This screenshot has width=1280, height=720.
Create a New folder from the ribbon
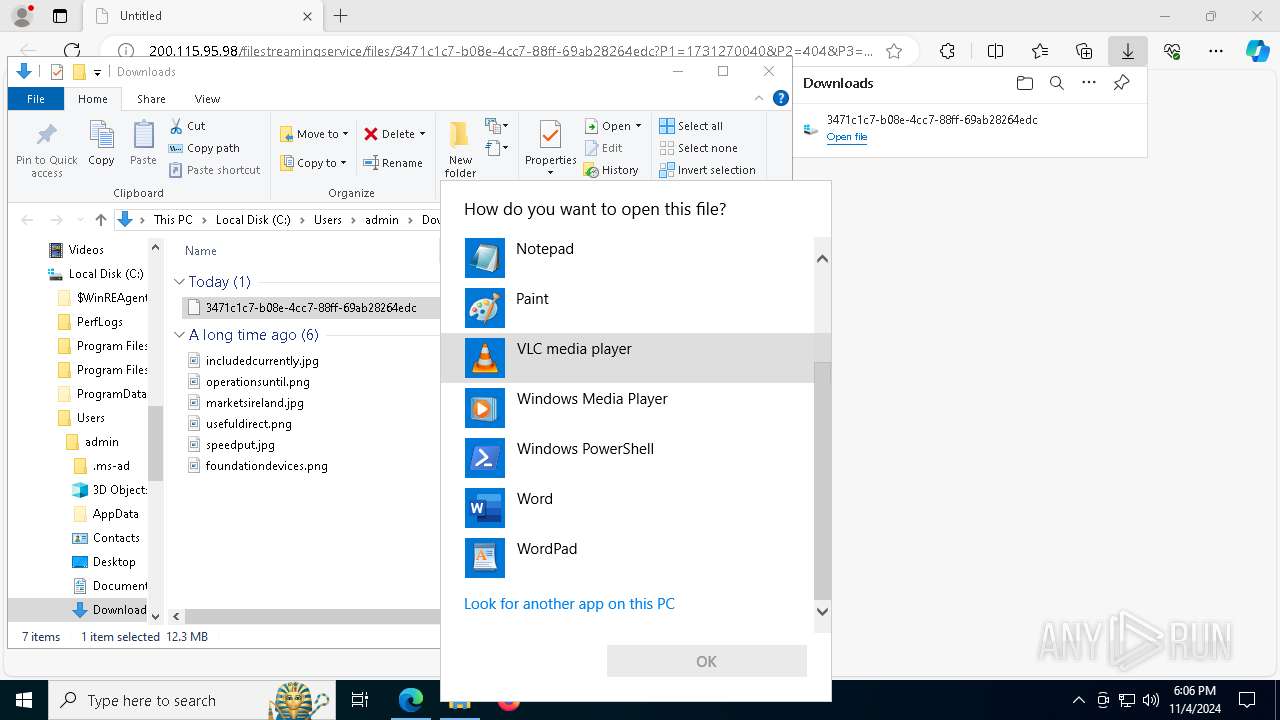pos(460,149)
